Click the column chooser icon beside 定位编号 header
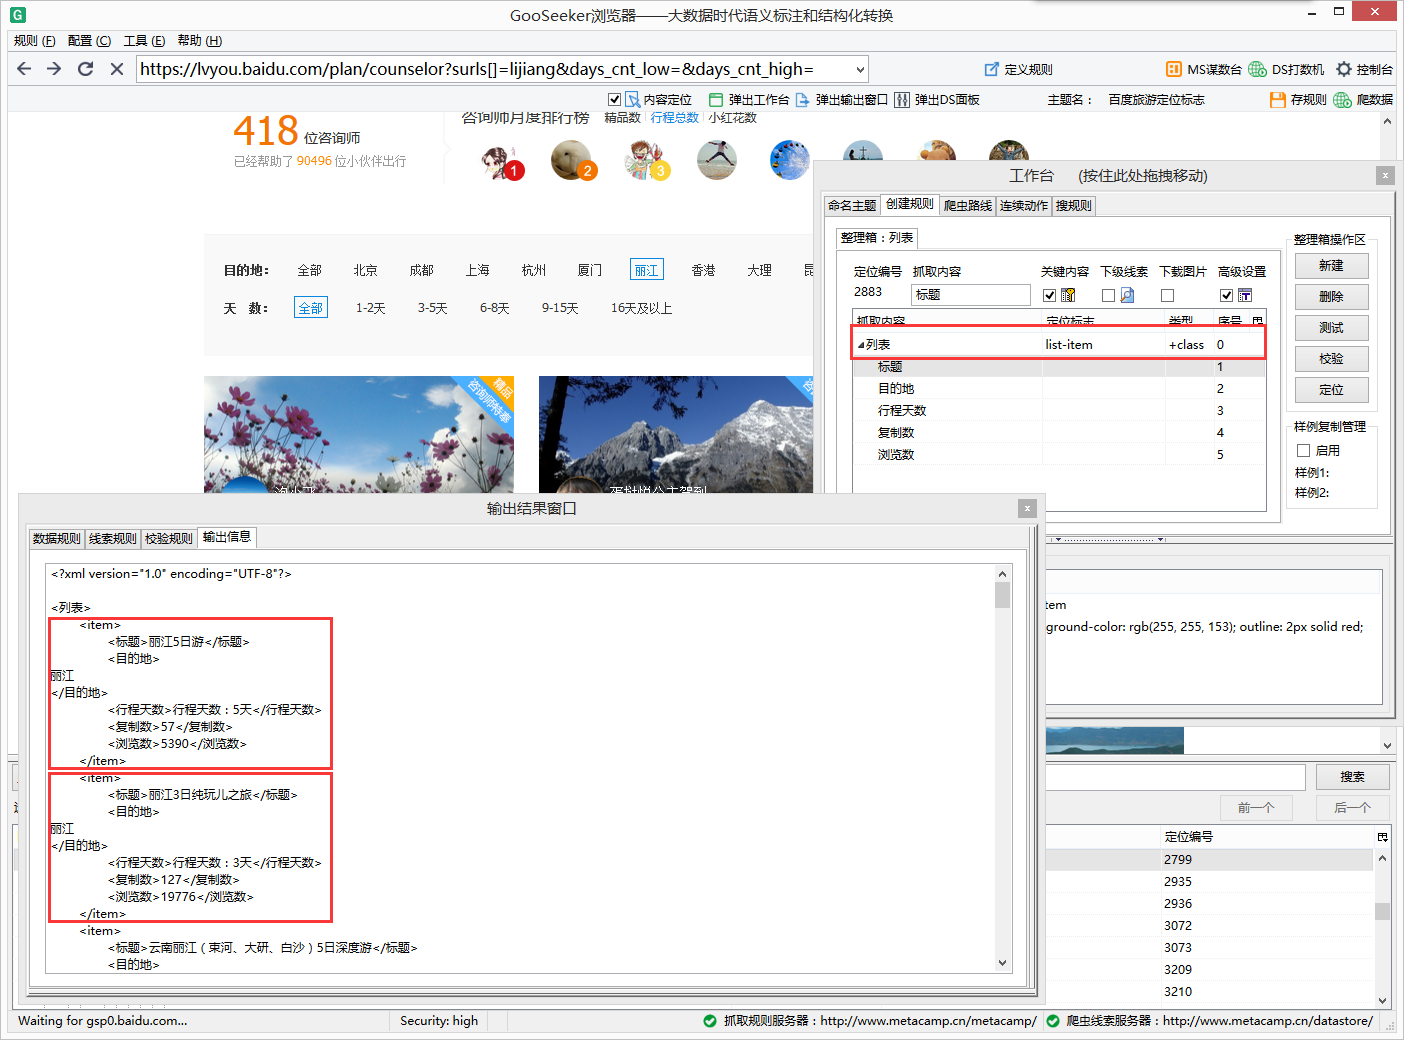This screenshot has width=1404, height=1040. (1382, 837)
